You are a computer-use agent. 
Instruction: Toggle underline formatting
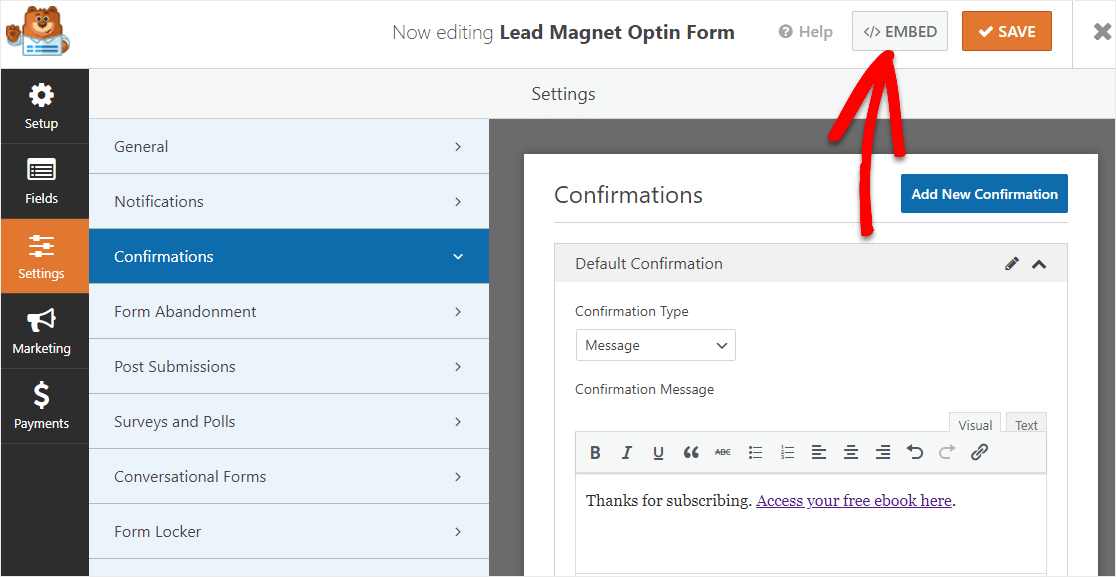pos(658,452)
